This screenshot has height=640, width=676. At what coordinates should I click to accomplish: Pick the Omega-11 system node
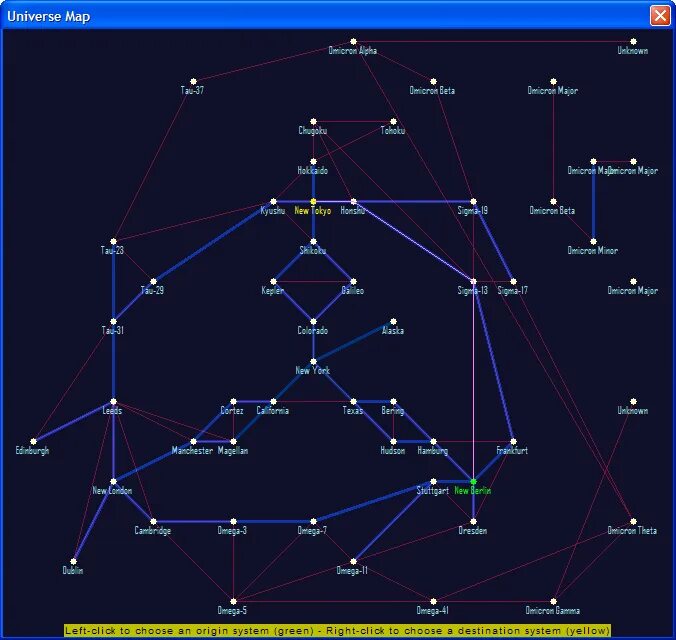pyautogui.click(x=354, y=562)
